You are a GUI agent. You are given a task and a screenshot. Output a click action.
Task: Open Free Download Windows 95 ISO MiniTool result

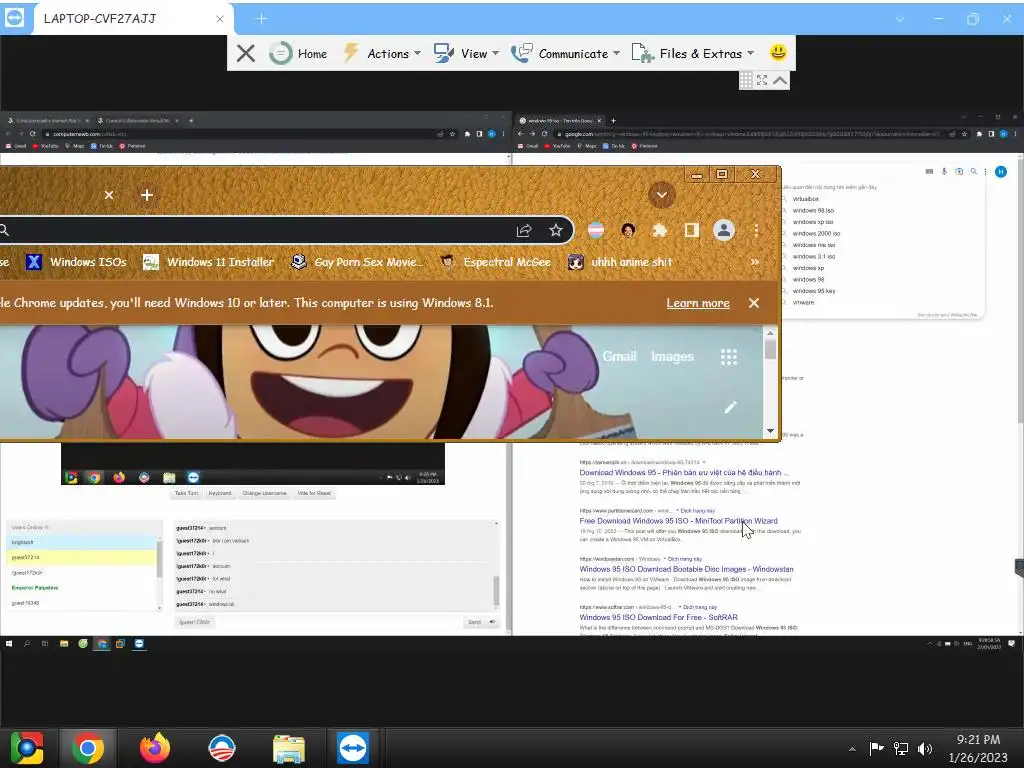pyautogui.click(x=678, y=521)
